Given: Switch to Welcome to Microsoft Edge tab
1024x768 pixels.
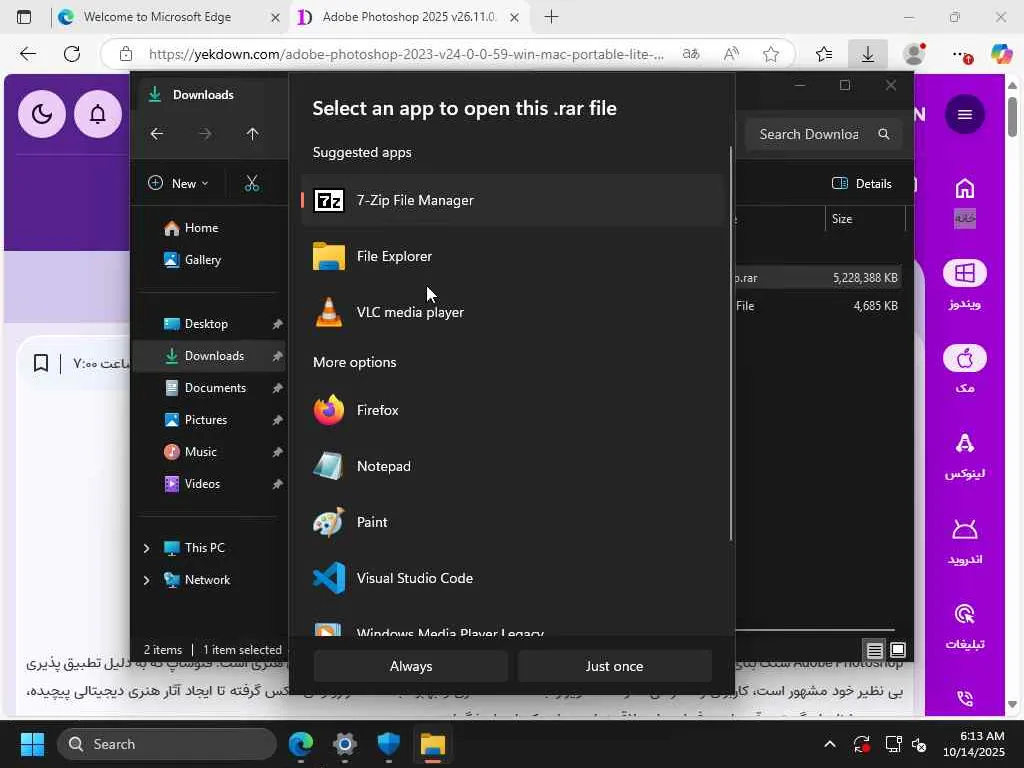Looking at the screenshot, I should tap(158, 17).
